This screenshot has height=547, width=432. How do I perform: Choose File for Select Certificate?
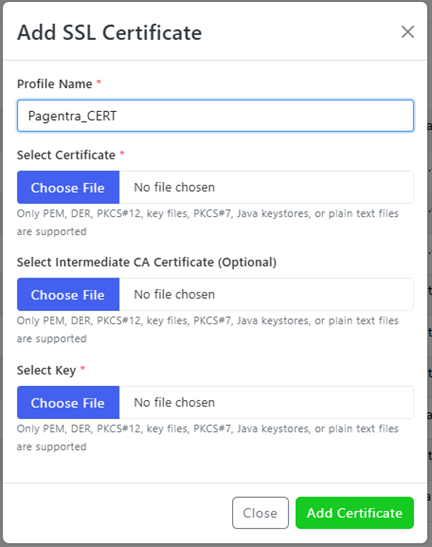(x=68, y=187)
